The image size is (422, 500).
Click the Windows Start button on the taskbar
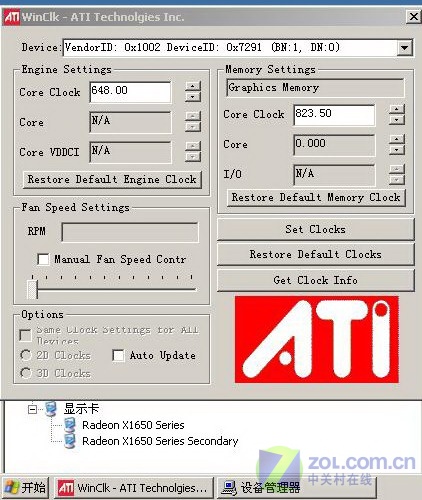pyautogui.click(x=25, y=488)
